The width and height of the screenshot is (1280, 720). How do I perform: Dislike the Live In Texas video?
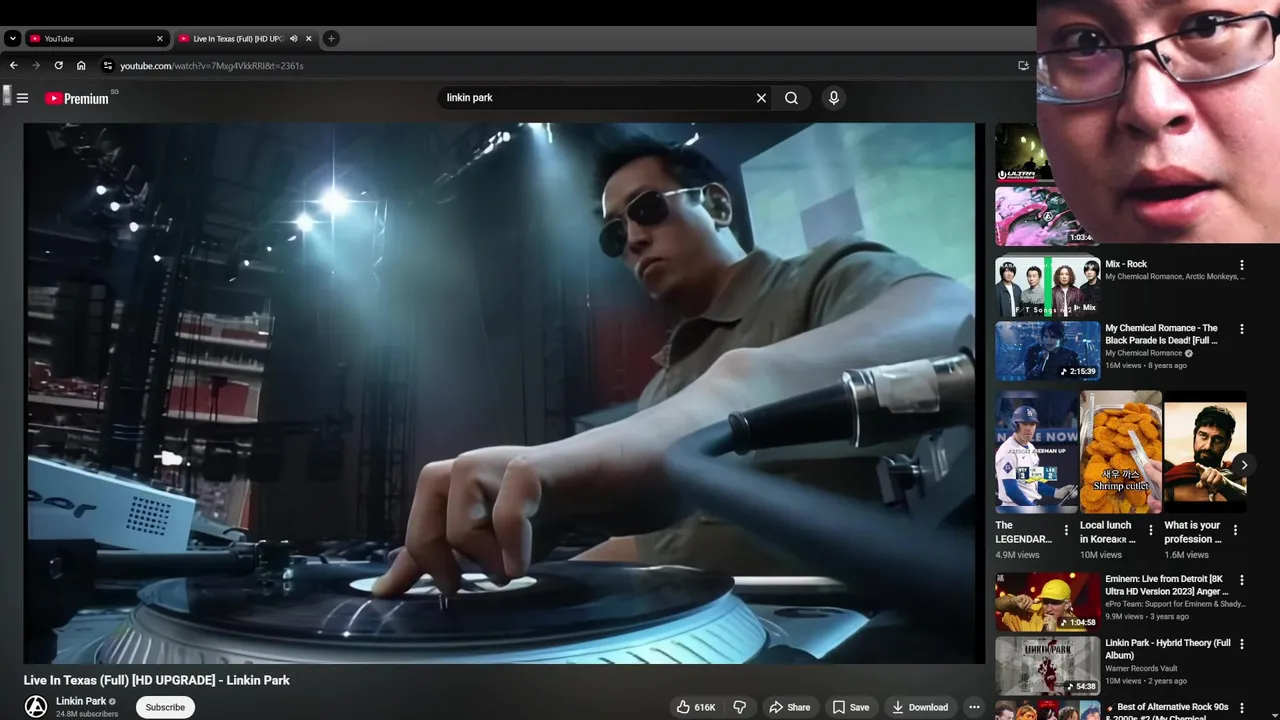[x=740, y=707]
